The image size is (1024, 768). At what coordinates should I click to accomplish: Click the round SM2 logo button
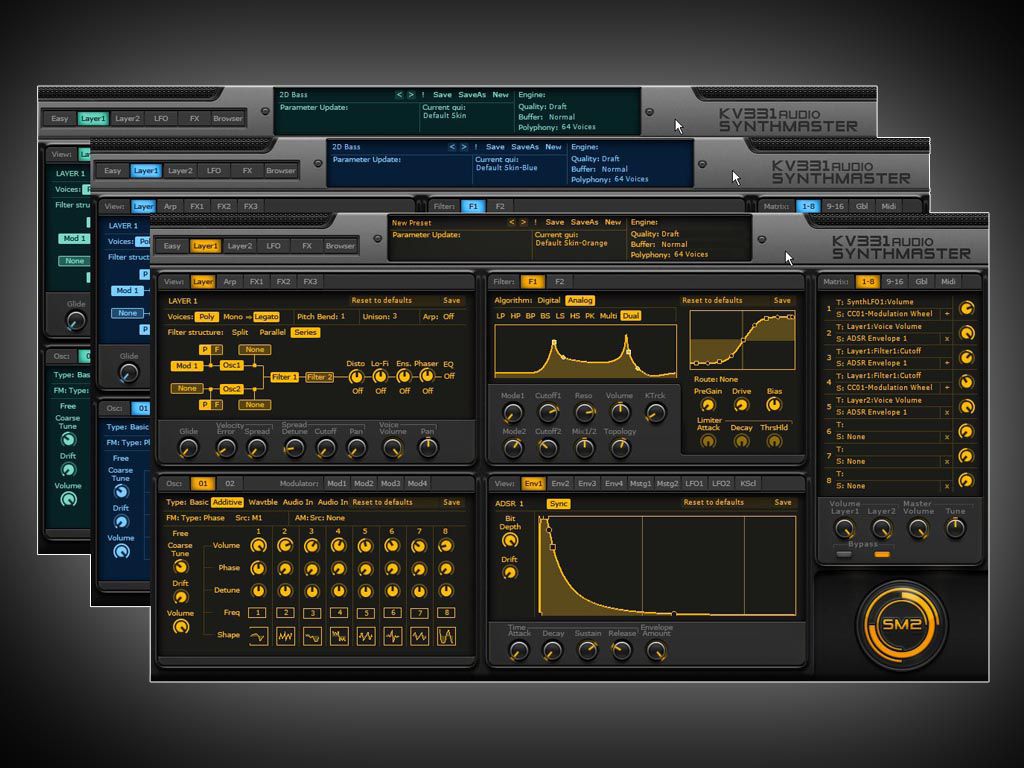[901, 625]
